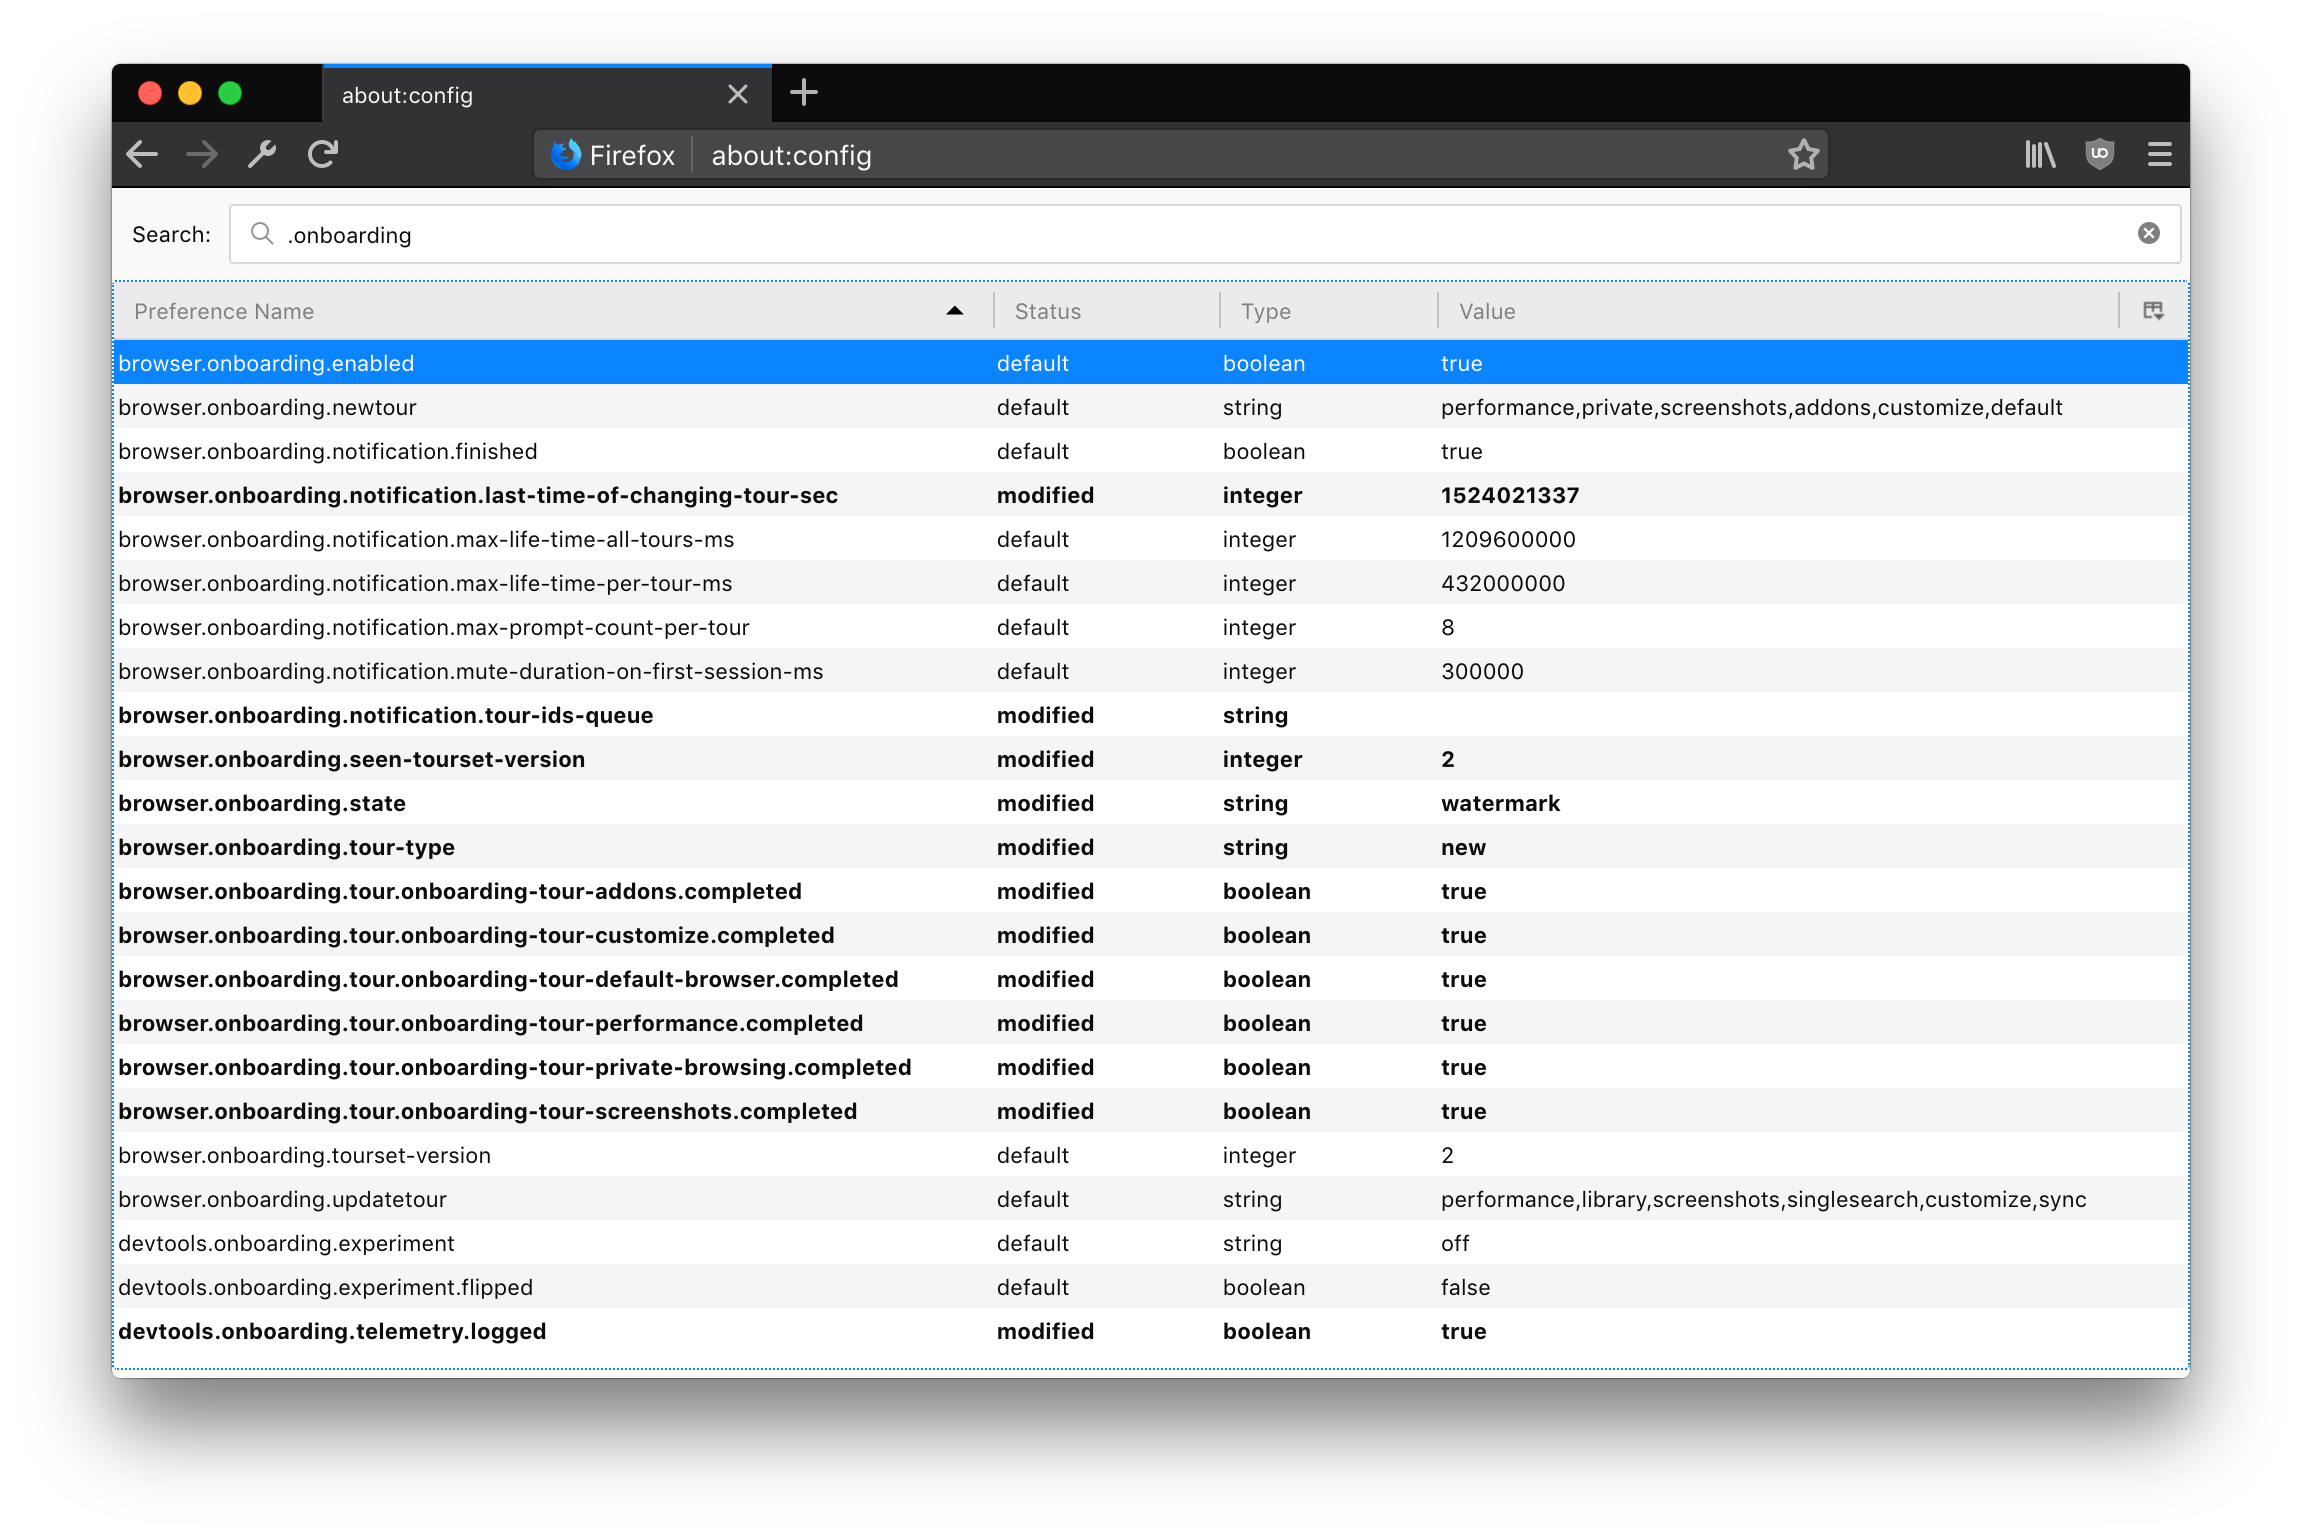Viewport: 2302px width, 1538px height.
Task: Click the wrench icon next to navigation arrows
Action: pyautogui.click(x=261, y=154)
